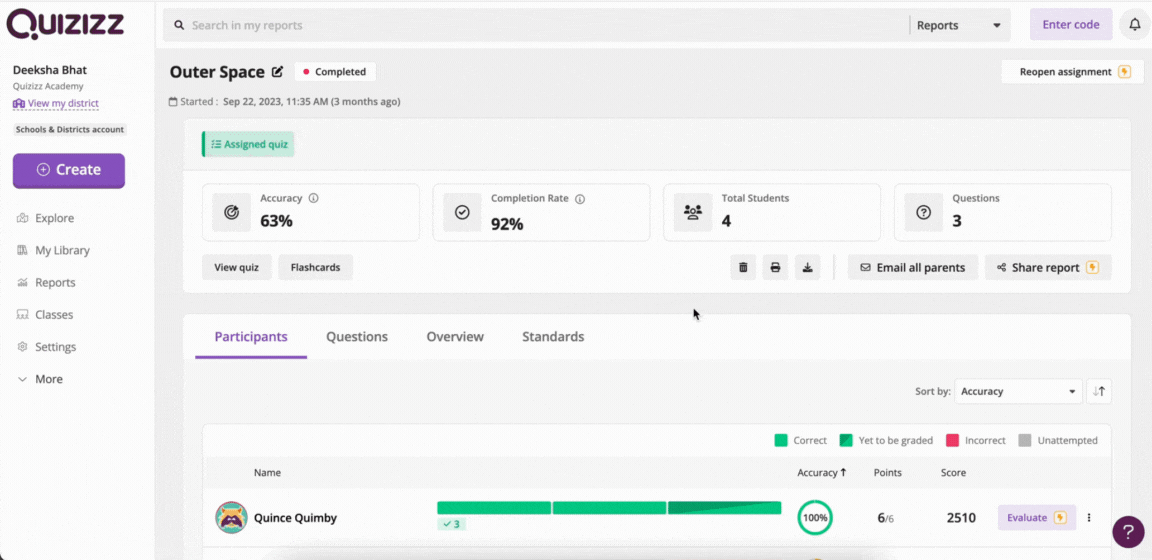Click the Points column header
The width and height of the screenshot is (1152, 560).
pos(888,473)
